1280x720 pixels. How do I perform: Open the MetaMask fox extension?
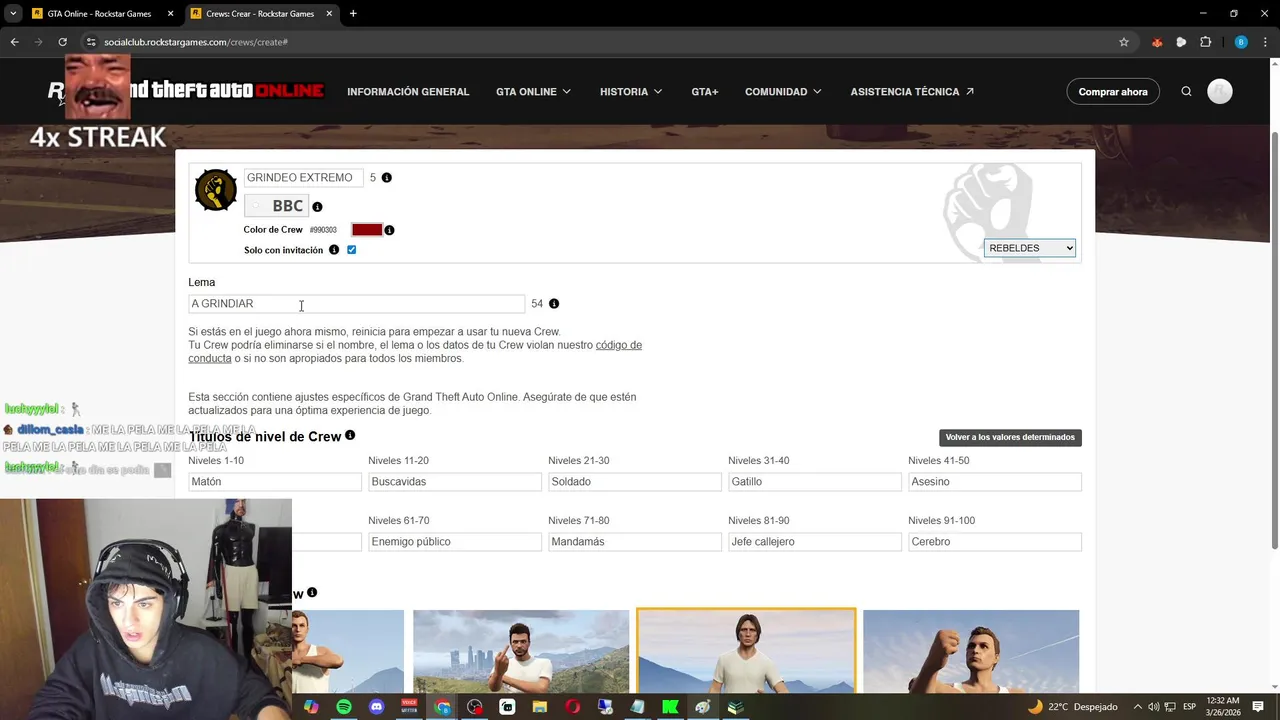pos(1157,42)
